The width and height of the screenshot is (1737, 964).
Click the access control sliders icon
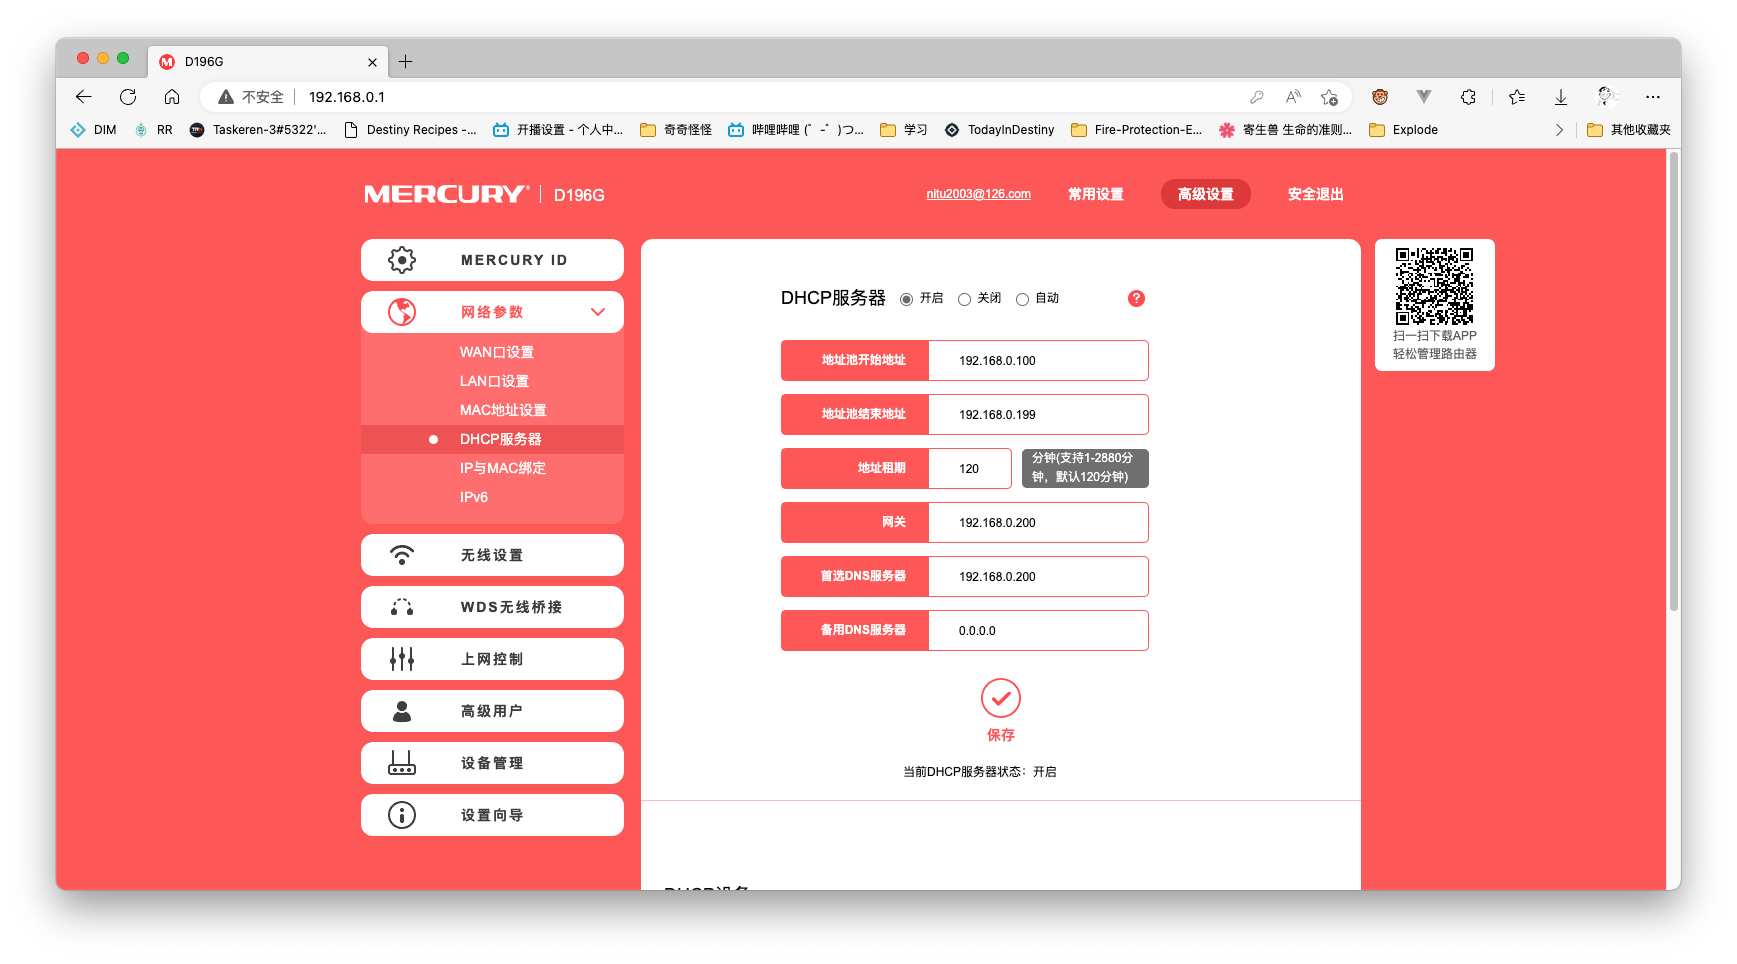click(x=402, y=659)
